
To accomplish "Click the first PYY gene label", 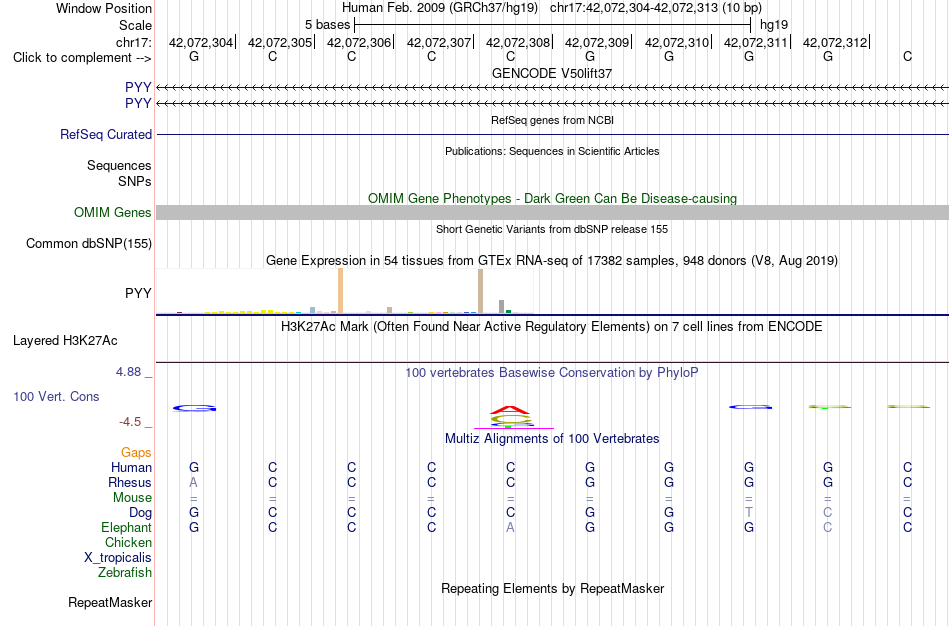I will tap(138, 87).
